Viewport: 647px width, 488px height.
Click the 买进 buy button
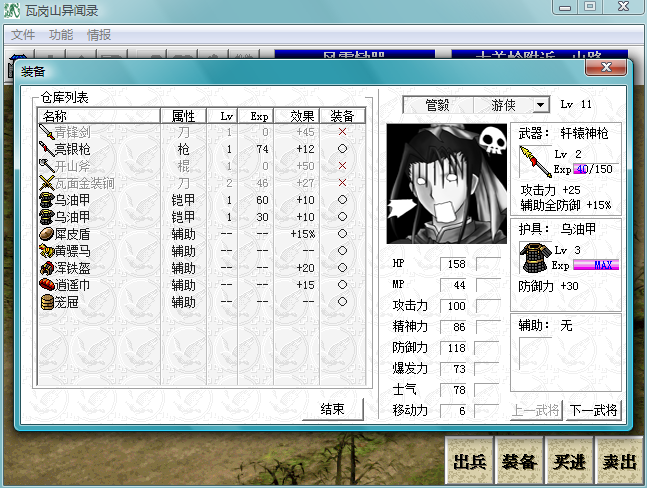[x=569, y=461]
